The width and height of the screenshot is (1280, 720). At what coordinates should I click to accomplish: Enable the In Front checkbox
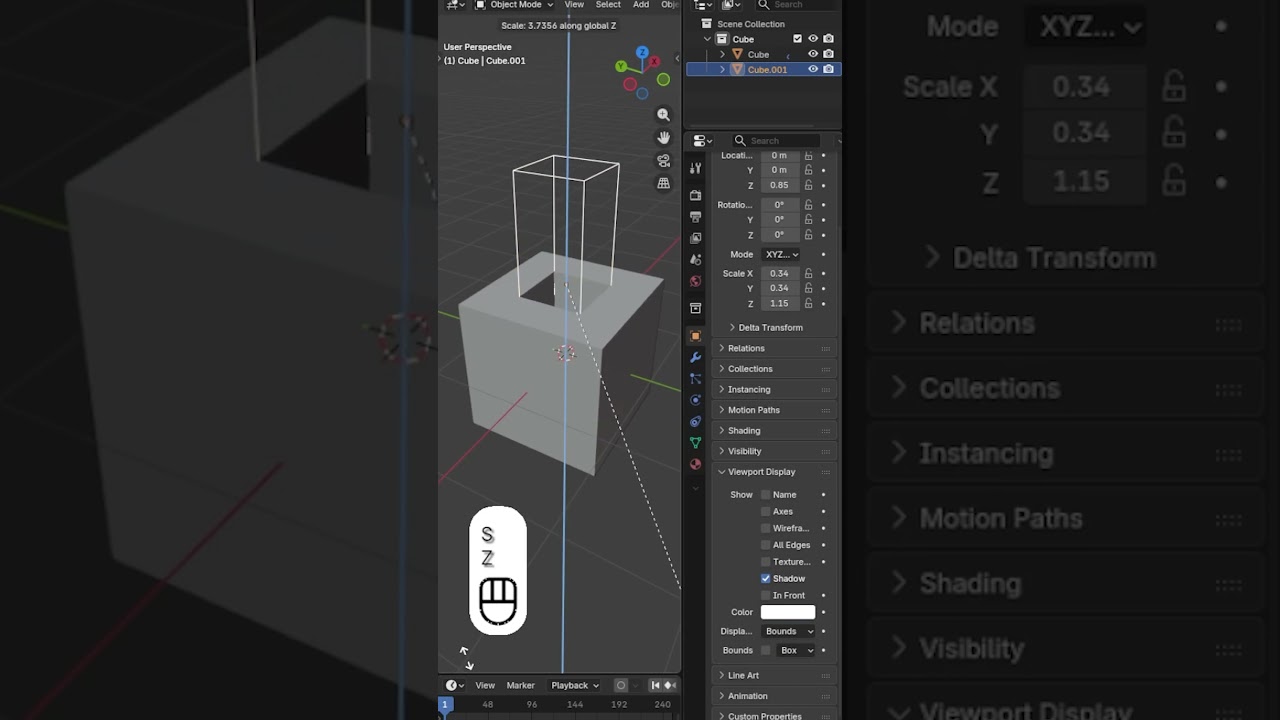tap(766, 595)
